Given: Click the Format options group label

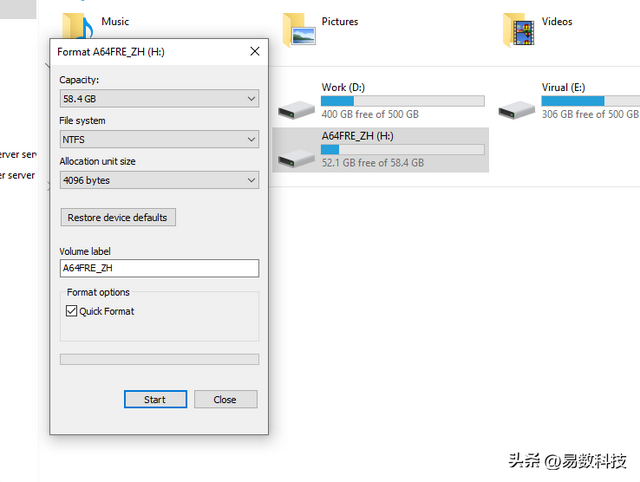Looking at the screenshot, I should tap(98, 292).
